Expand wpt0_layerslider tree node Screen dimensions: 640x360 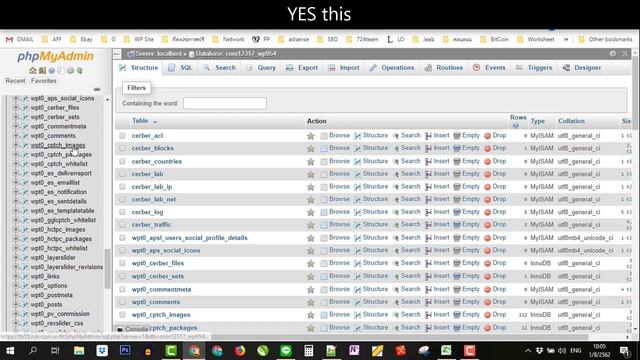(x=16, y=258)
